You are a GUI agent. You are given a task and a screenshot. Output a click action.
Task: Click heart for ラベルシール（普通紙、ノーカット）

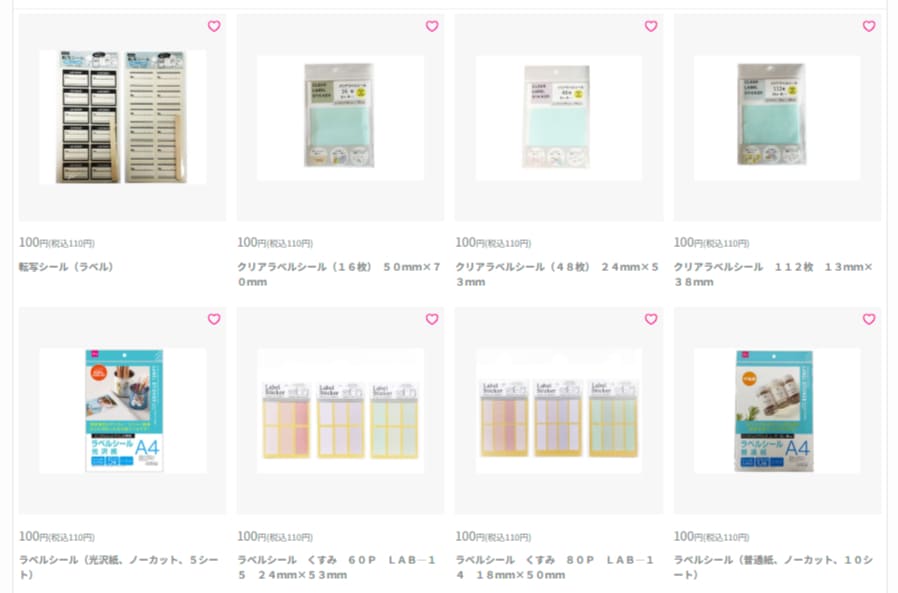pos(869,319)
